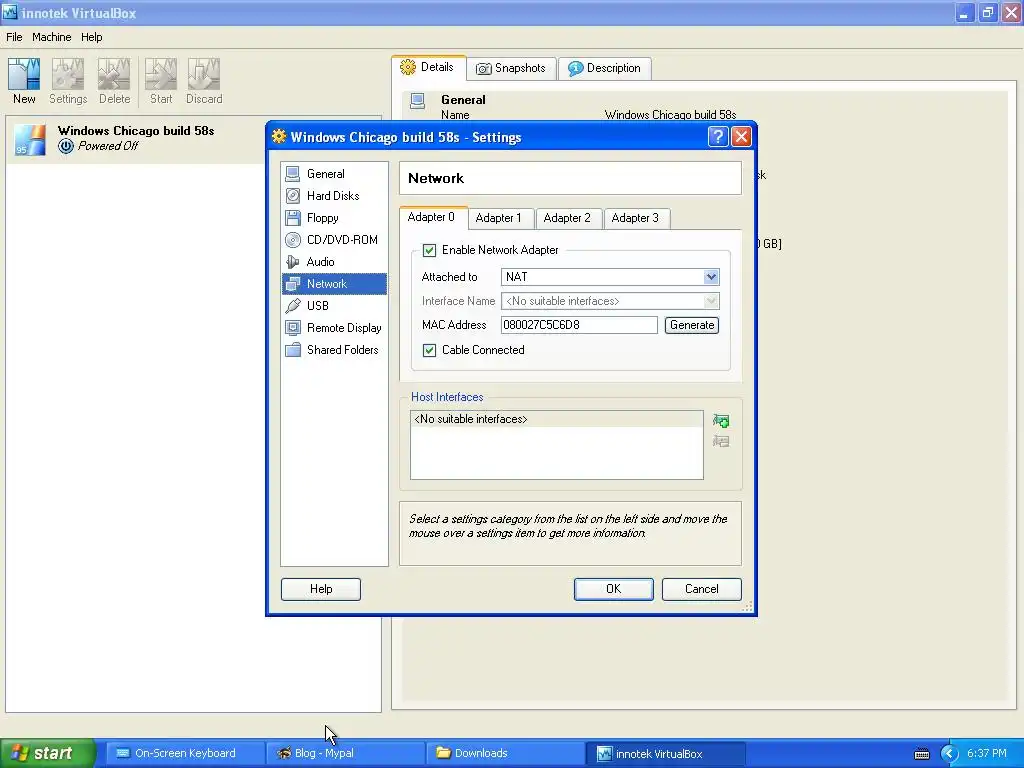Click the Settings toolbar icon
Viewport: 1024px width, 768px height.
68,81
